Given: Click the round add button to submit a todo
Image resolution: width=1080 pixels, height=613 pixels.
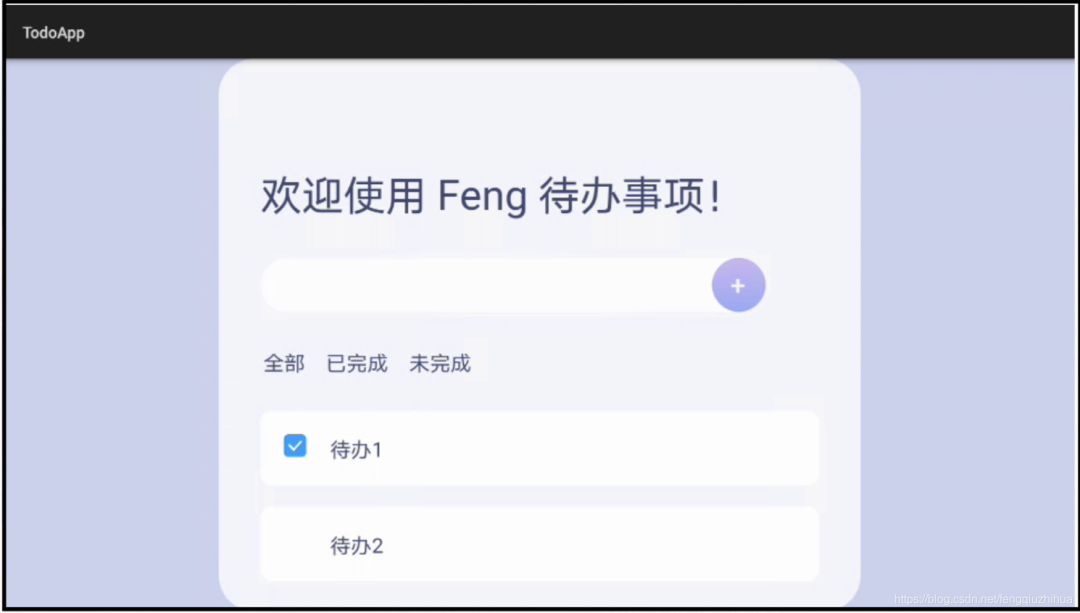Looking at the screenshot, I should pos(738,285).
